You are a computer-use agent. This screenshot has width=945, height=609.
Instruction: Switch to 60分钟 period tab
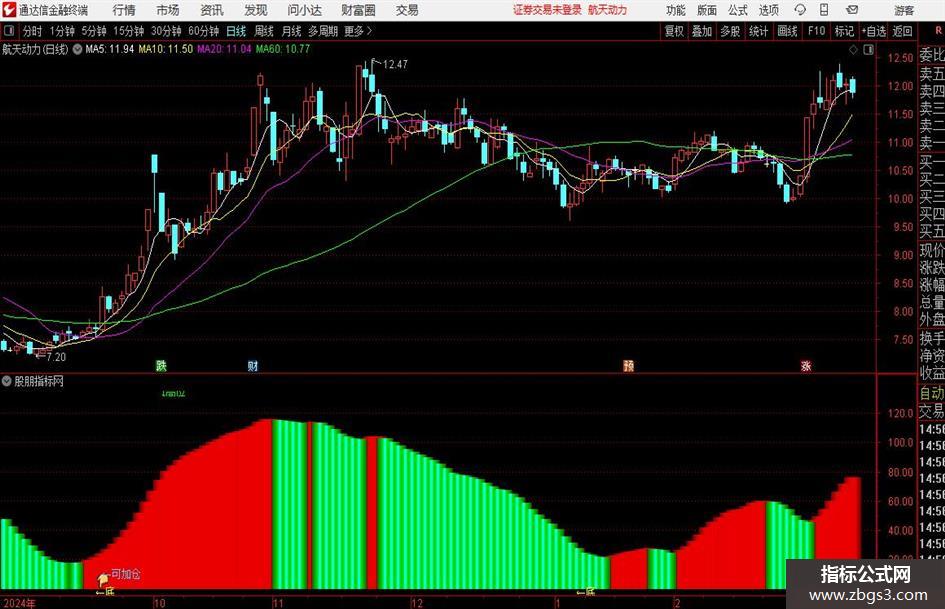tap(204, 31)
